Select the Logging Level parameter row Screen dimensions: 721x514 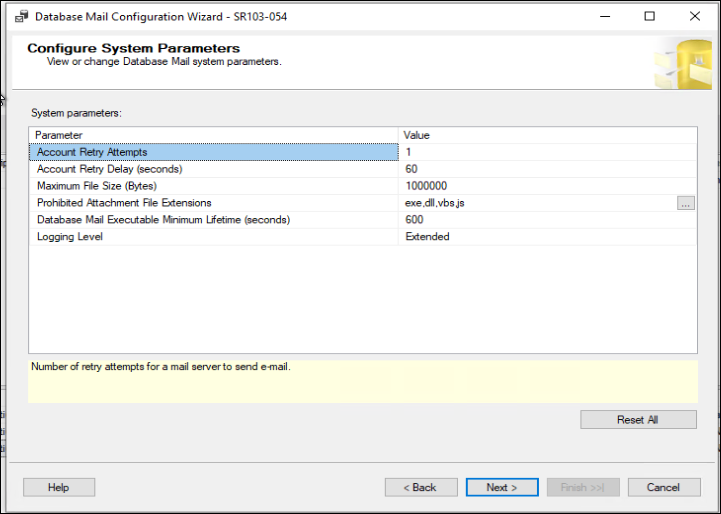214,237
